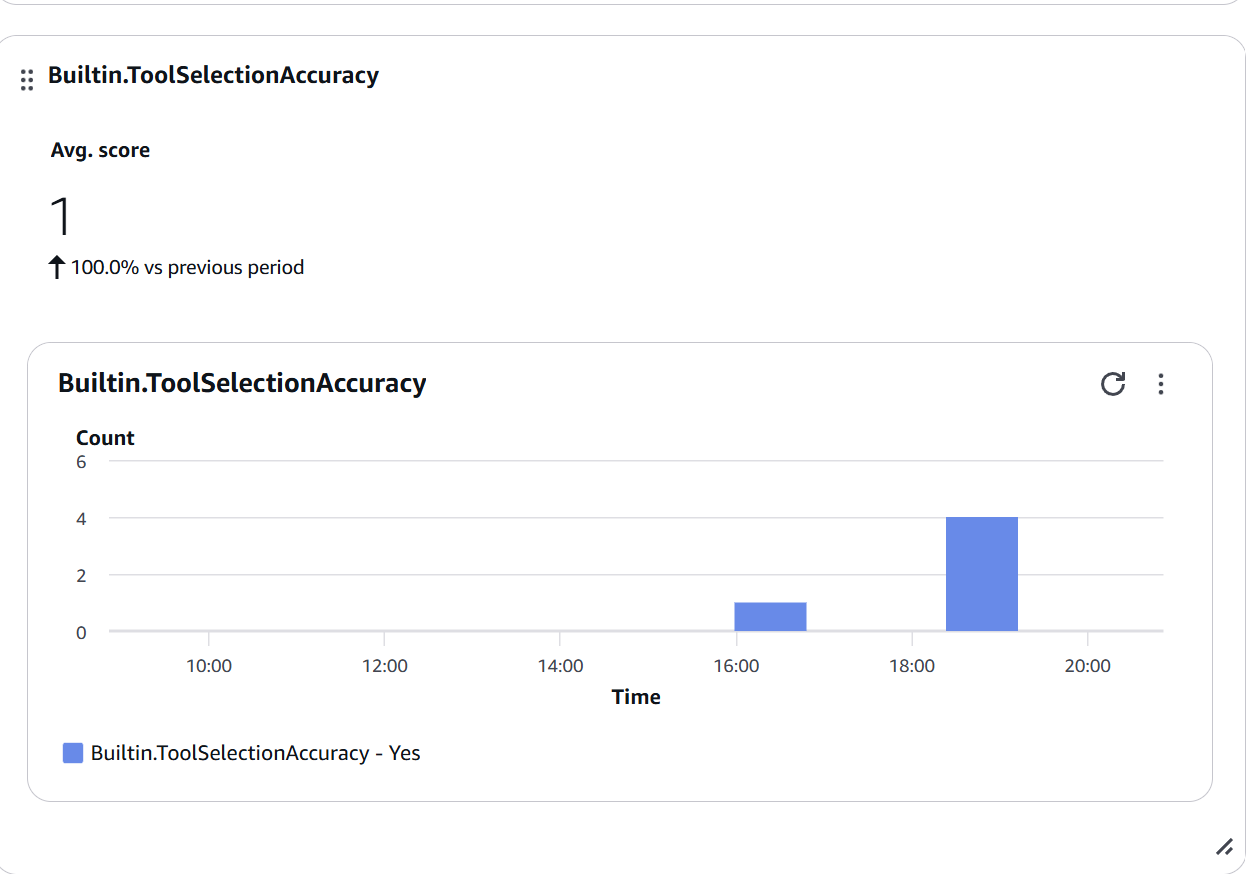Click the y-axis value 6 label
Image resolution: width=1249 pixels, height=877 pixels.
tap(81, 462)
